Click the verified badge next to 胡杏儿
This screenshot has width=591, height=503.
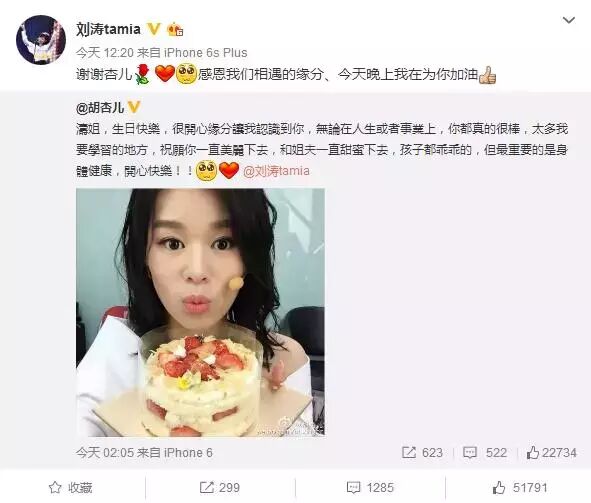tap(134, 107)
